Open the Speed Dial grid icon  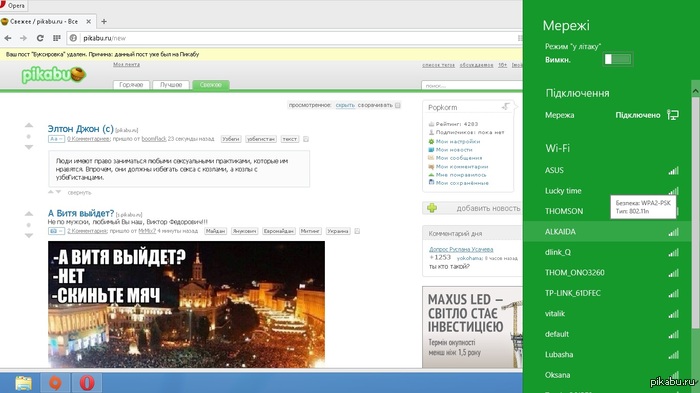[x=57, y=38]
